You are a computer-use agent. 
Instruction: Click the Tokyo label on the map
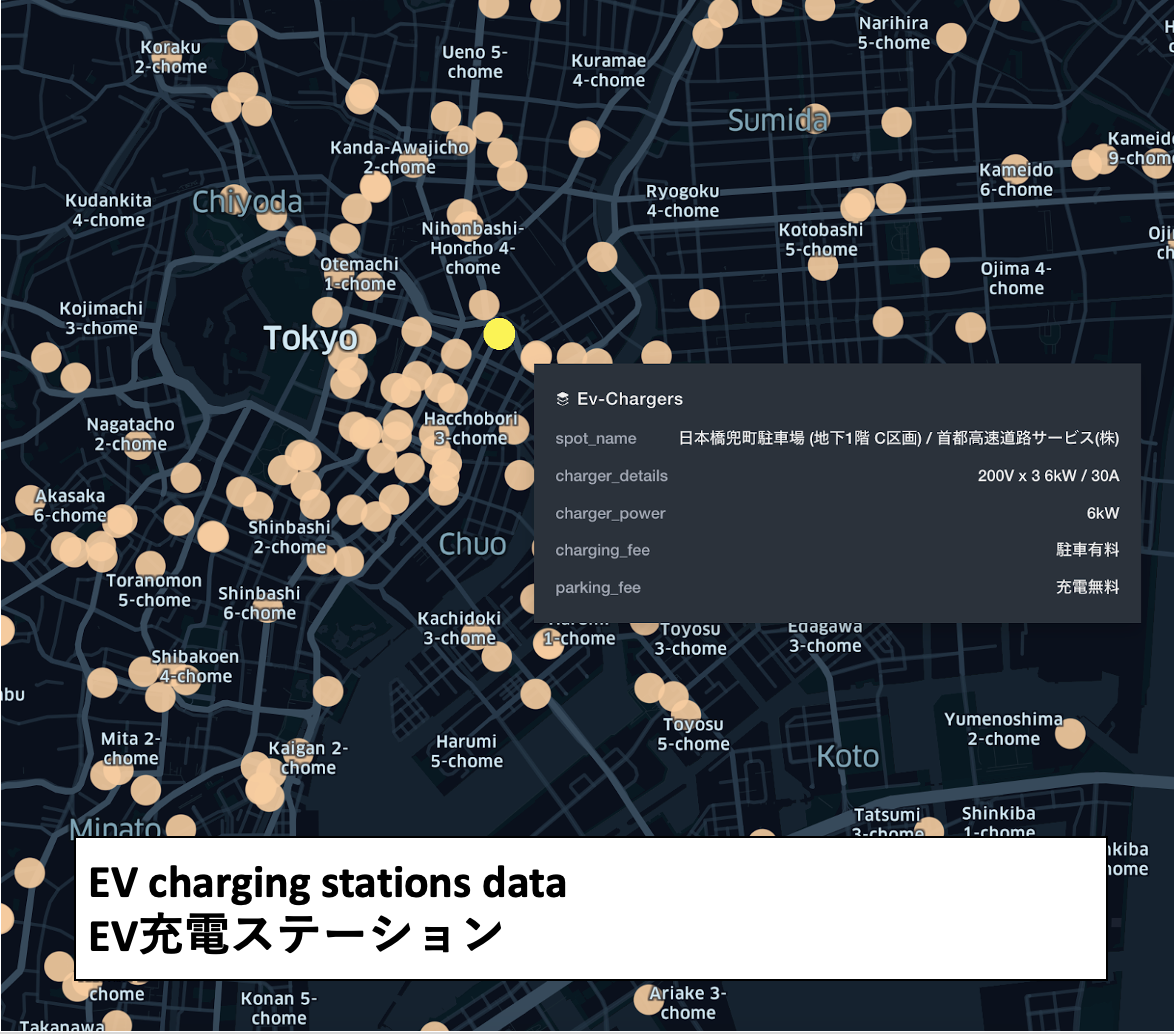coord(311,339)
